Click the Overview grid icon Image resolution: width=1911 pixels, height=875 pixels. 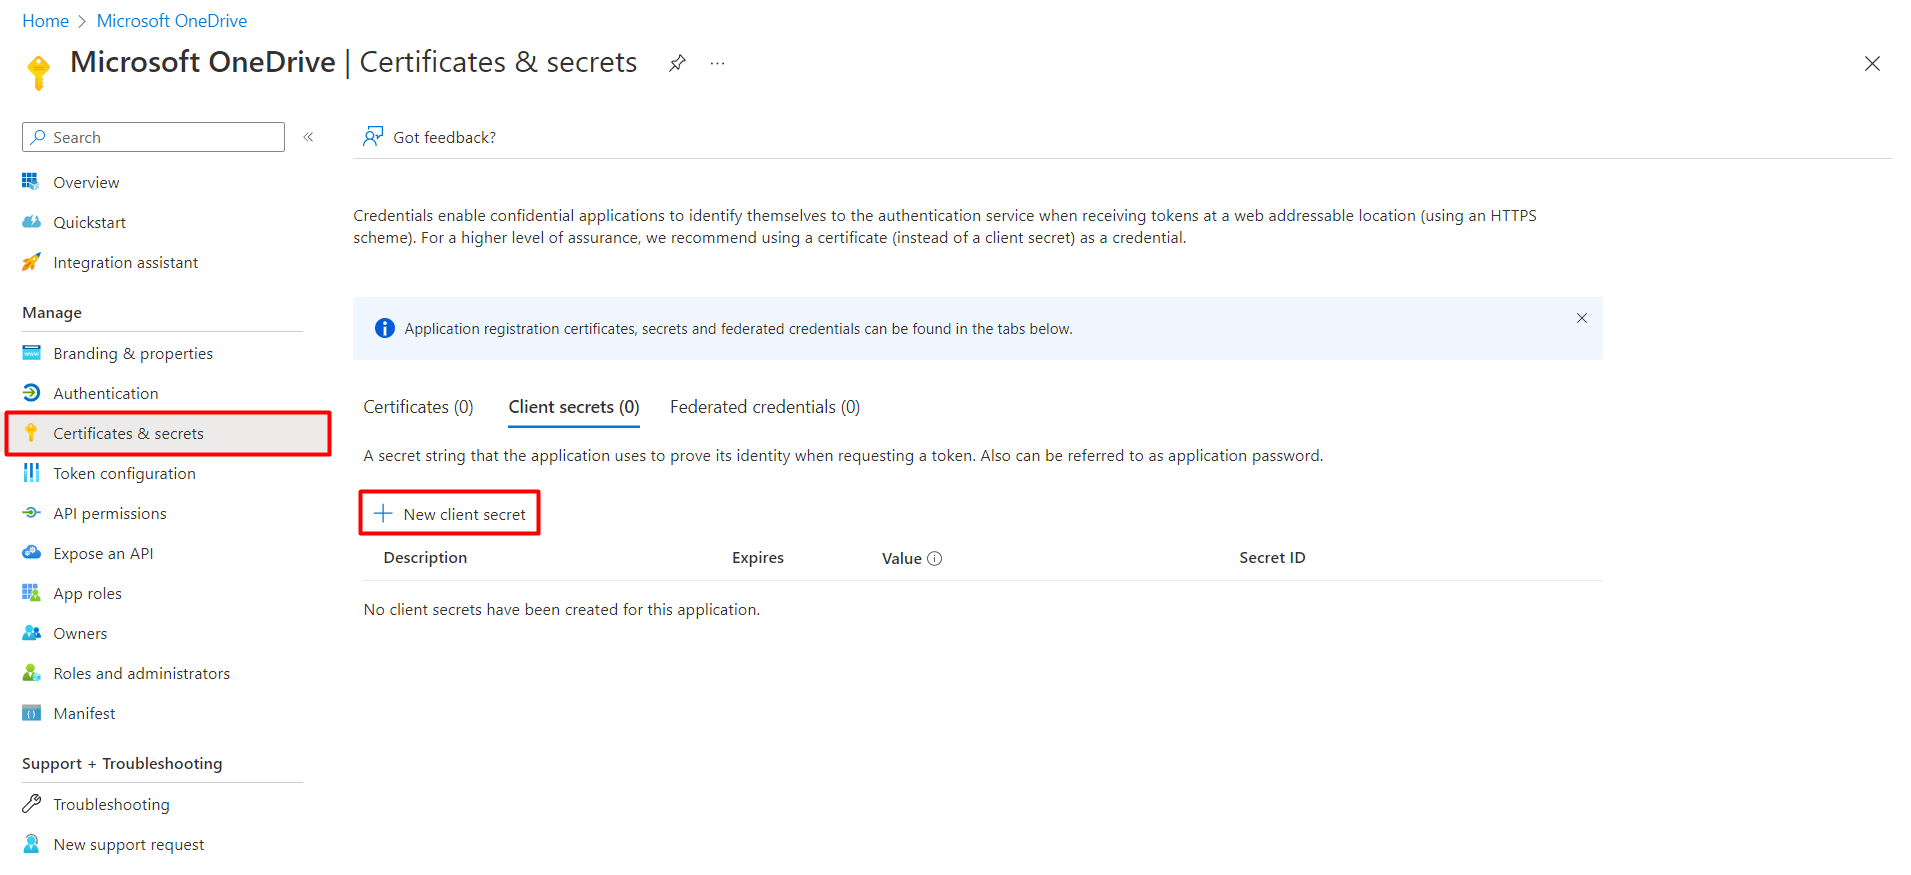(31, 182)
